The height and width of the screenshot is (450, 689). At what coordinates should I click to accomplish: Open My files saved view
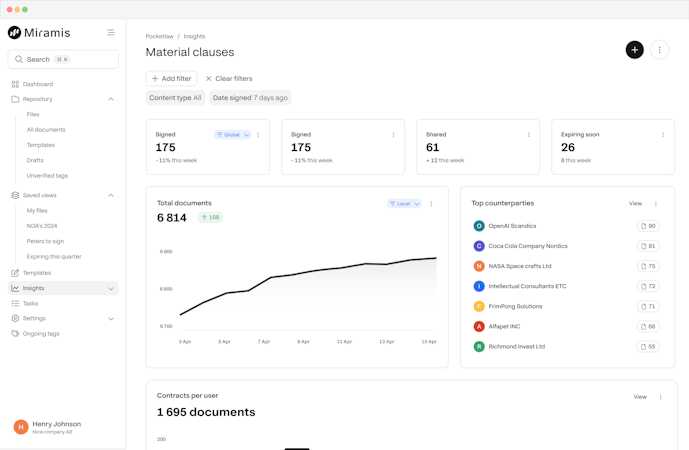click(37, 210)
